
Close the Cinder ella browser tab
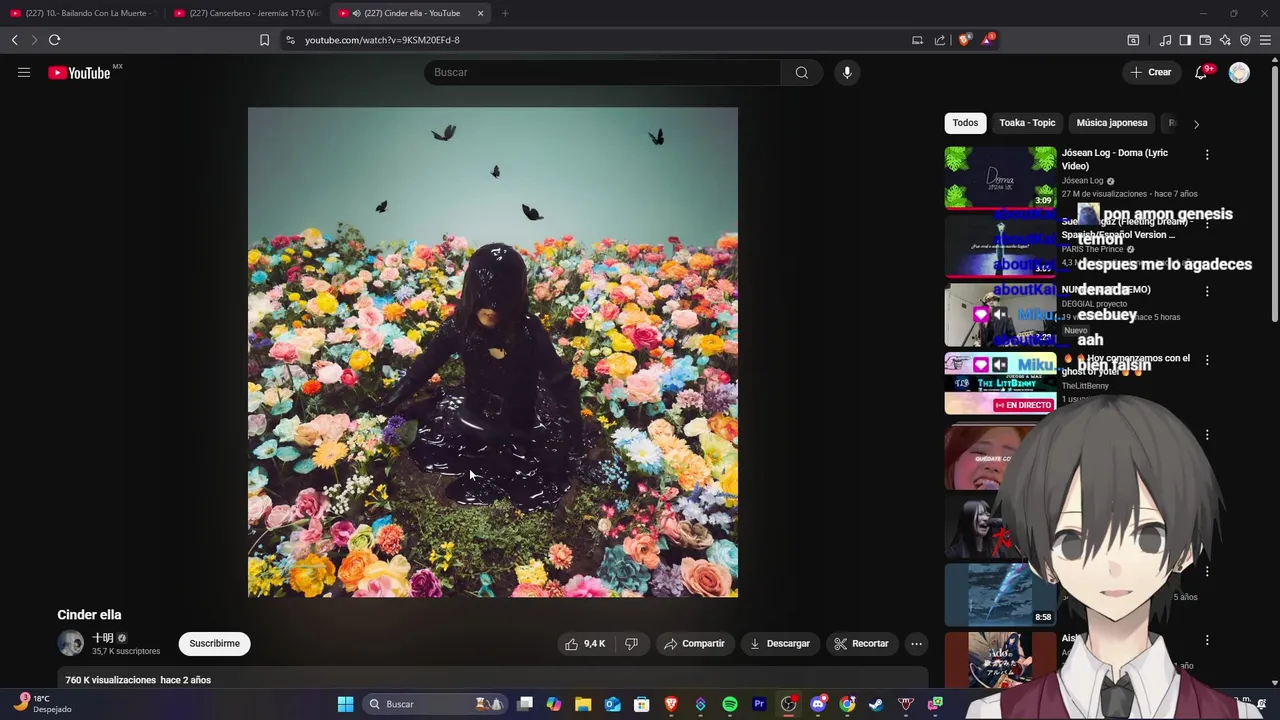click(480, 13)
